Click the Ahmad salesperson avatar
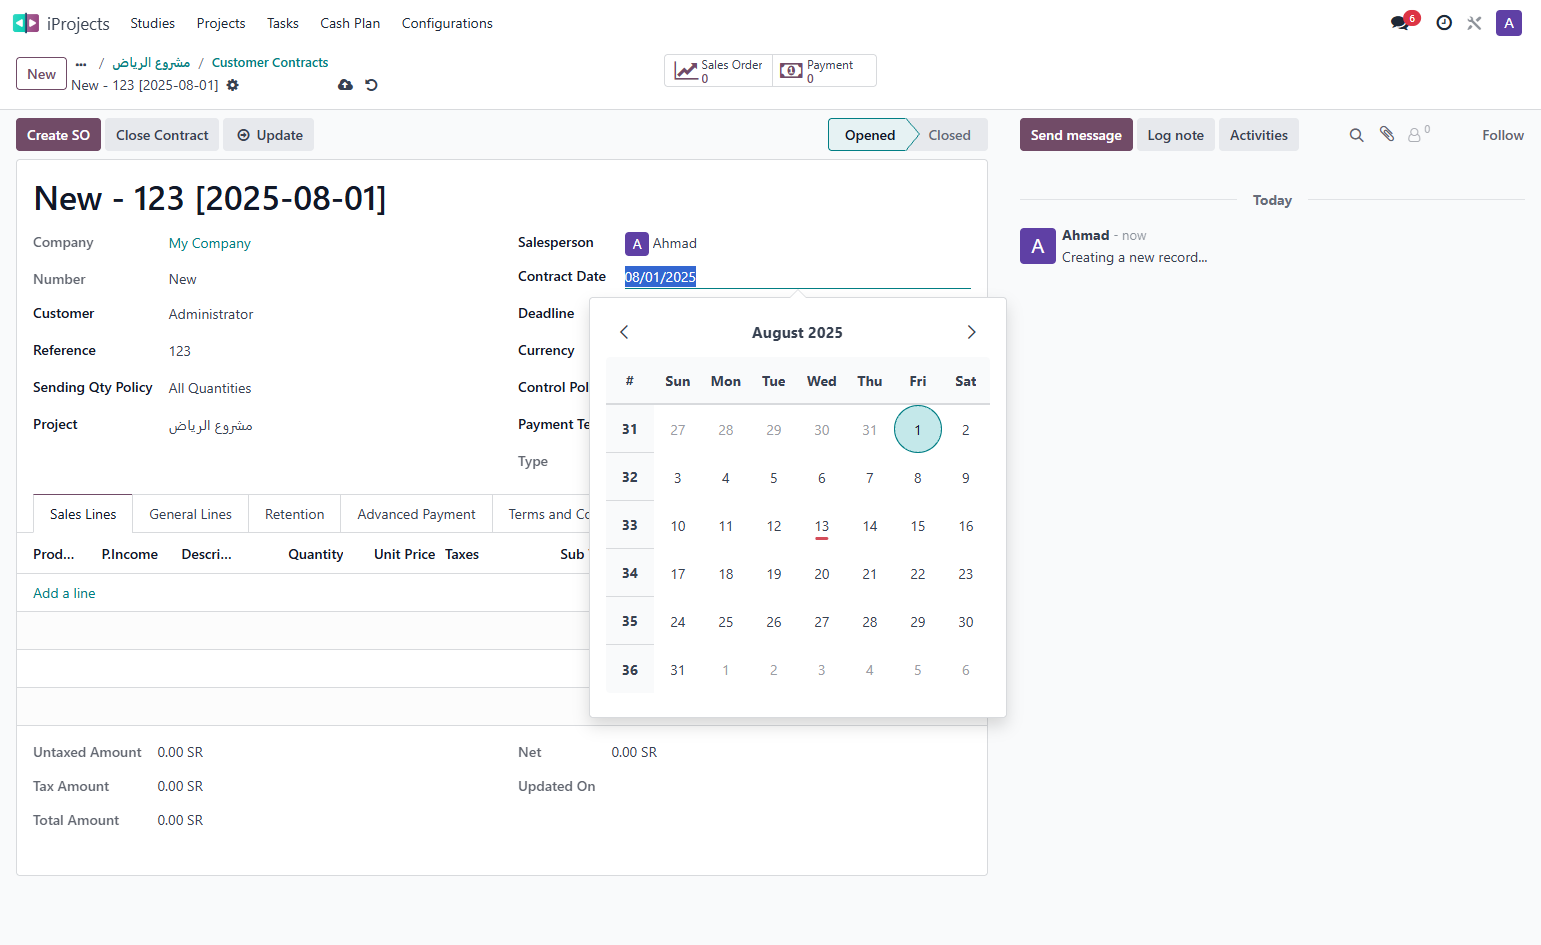1541x945 pixels. (x=637, y=243)
